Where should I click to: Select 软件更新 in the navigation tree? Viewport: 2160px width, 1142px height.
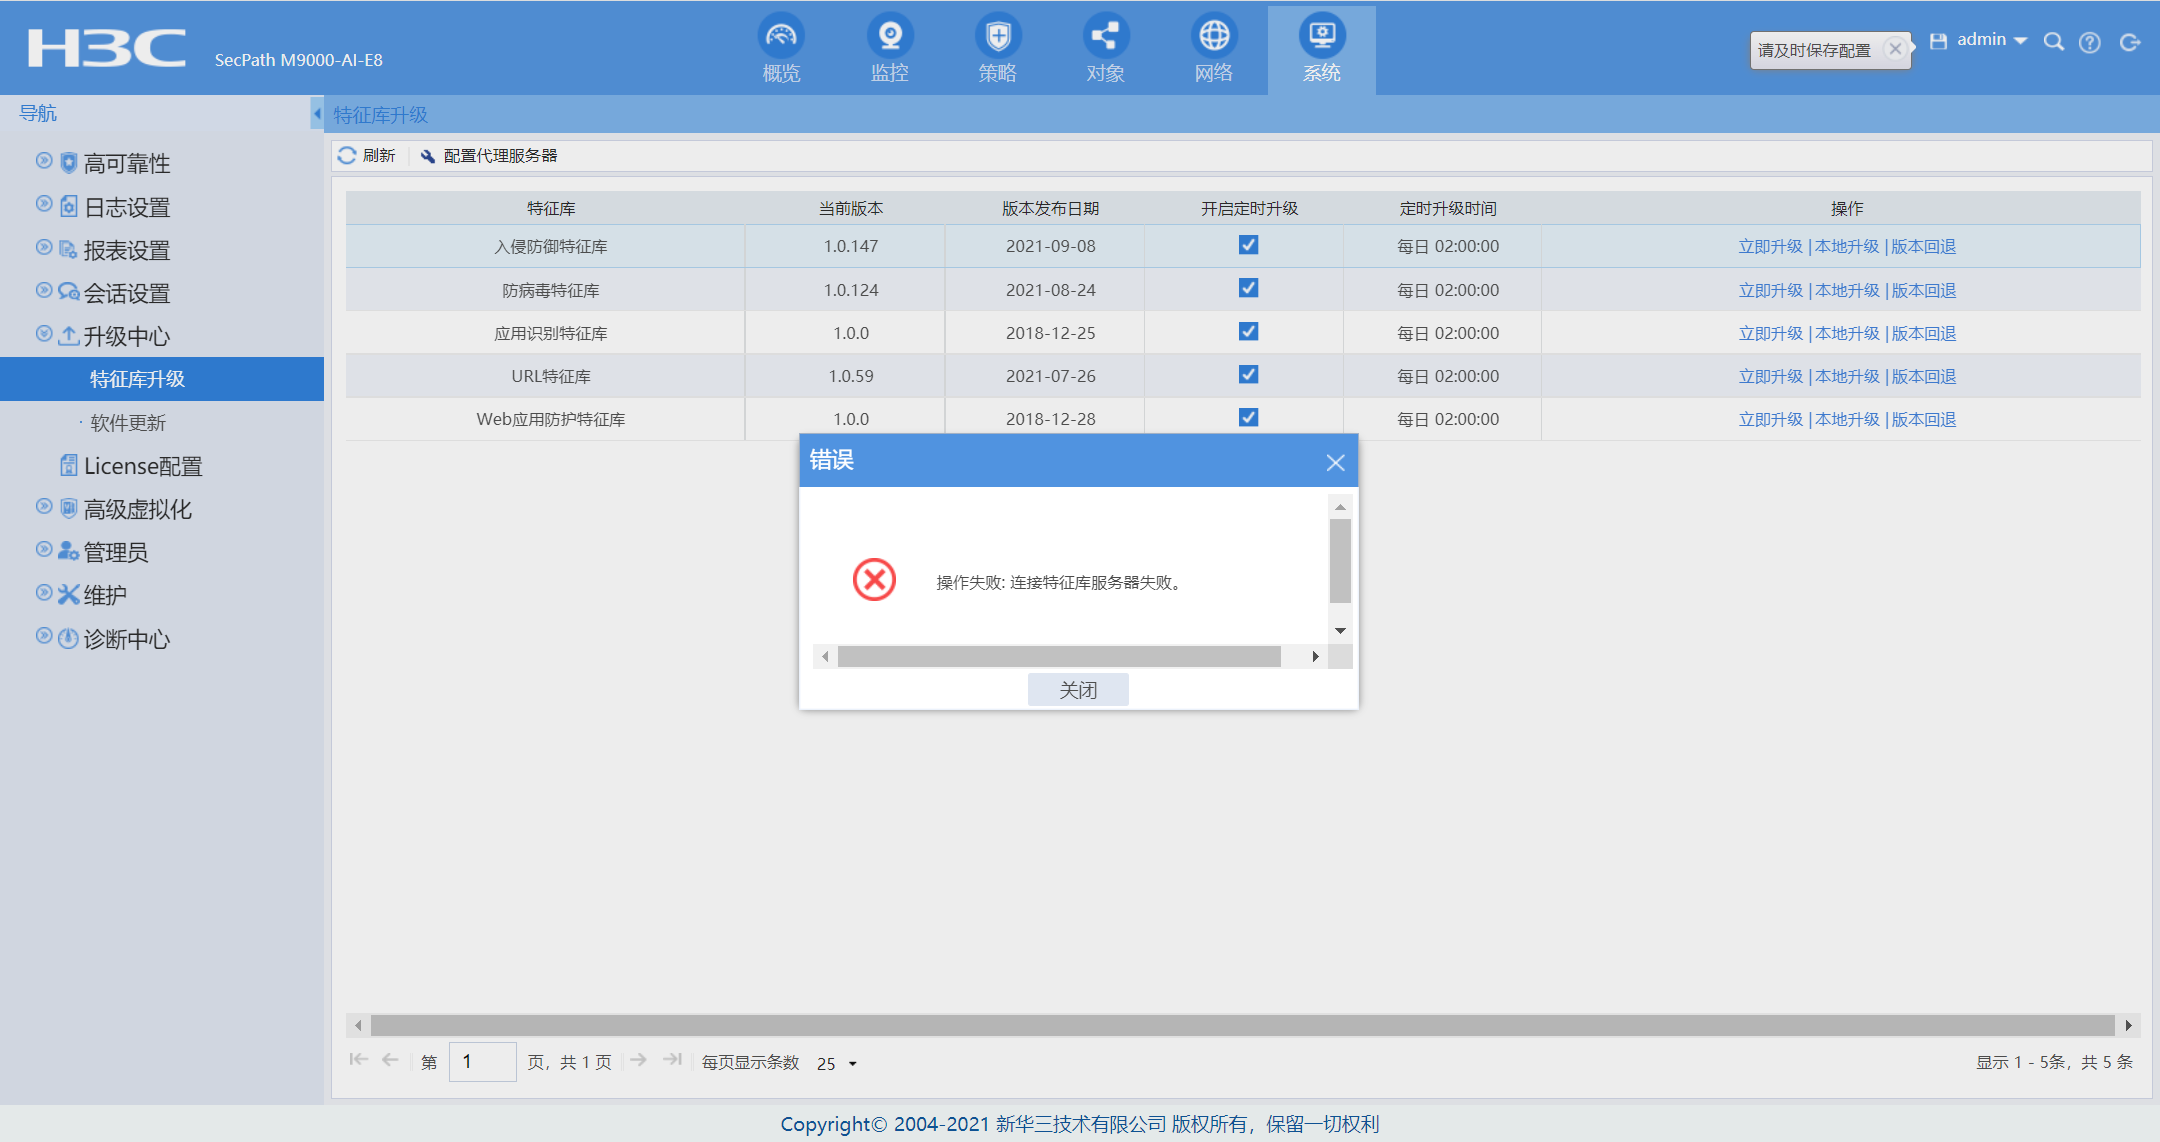(x=128, y=423)
